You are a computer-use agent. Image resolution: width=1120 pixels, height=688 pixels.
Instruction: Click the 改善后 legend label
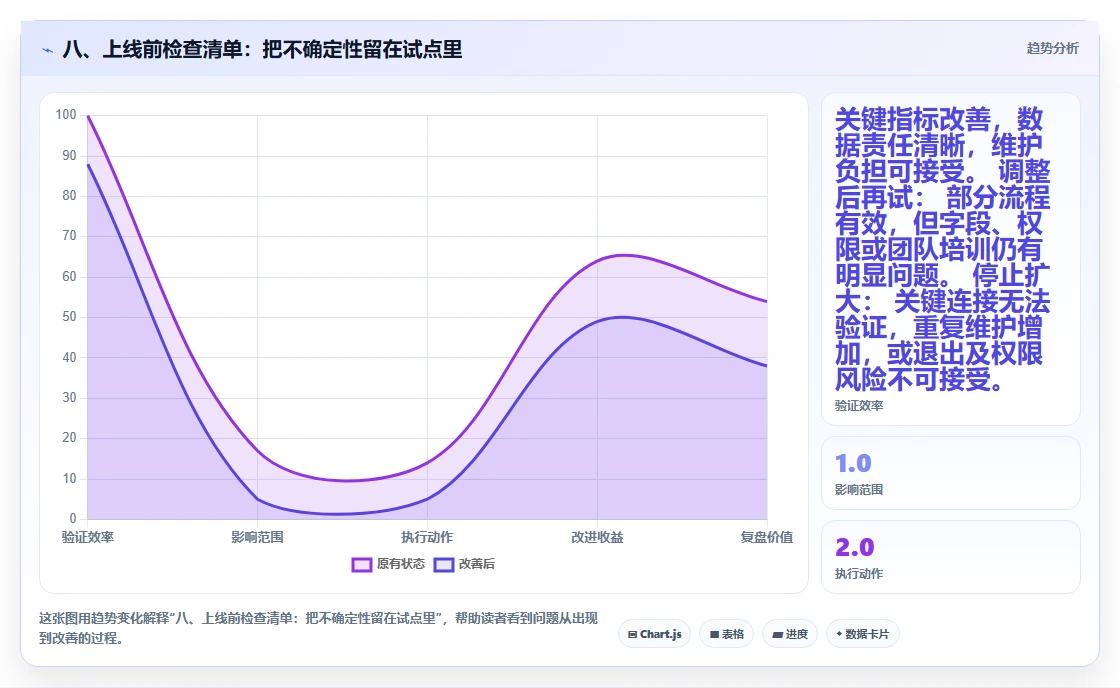(x=476, y=564)
